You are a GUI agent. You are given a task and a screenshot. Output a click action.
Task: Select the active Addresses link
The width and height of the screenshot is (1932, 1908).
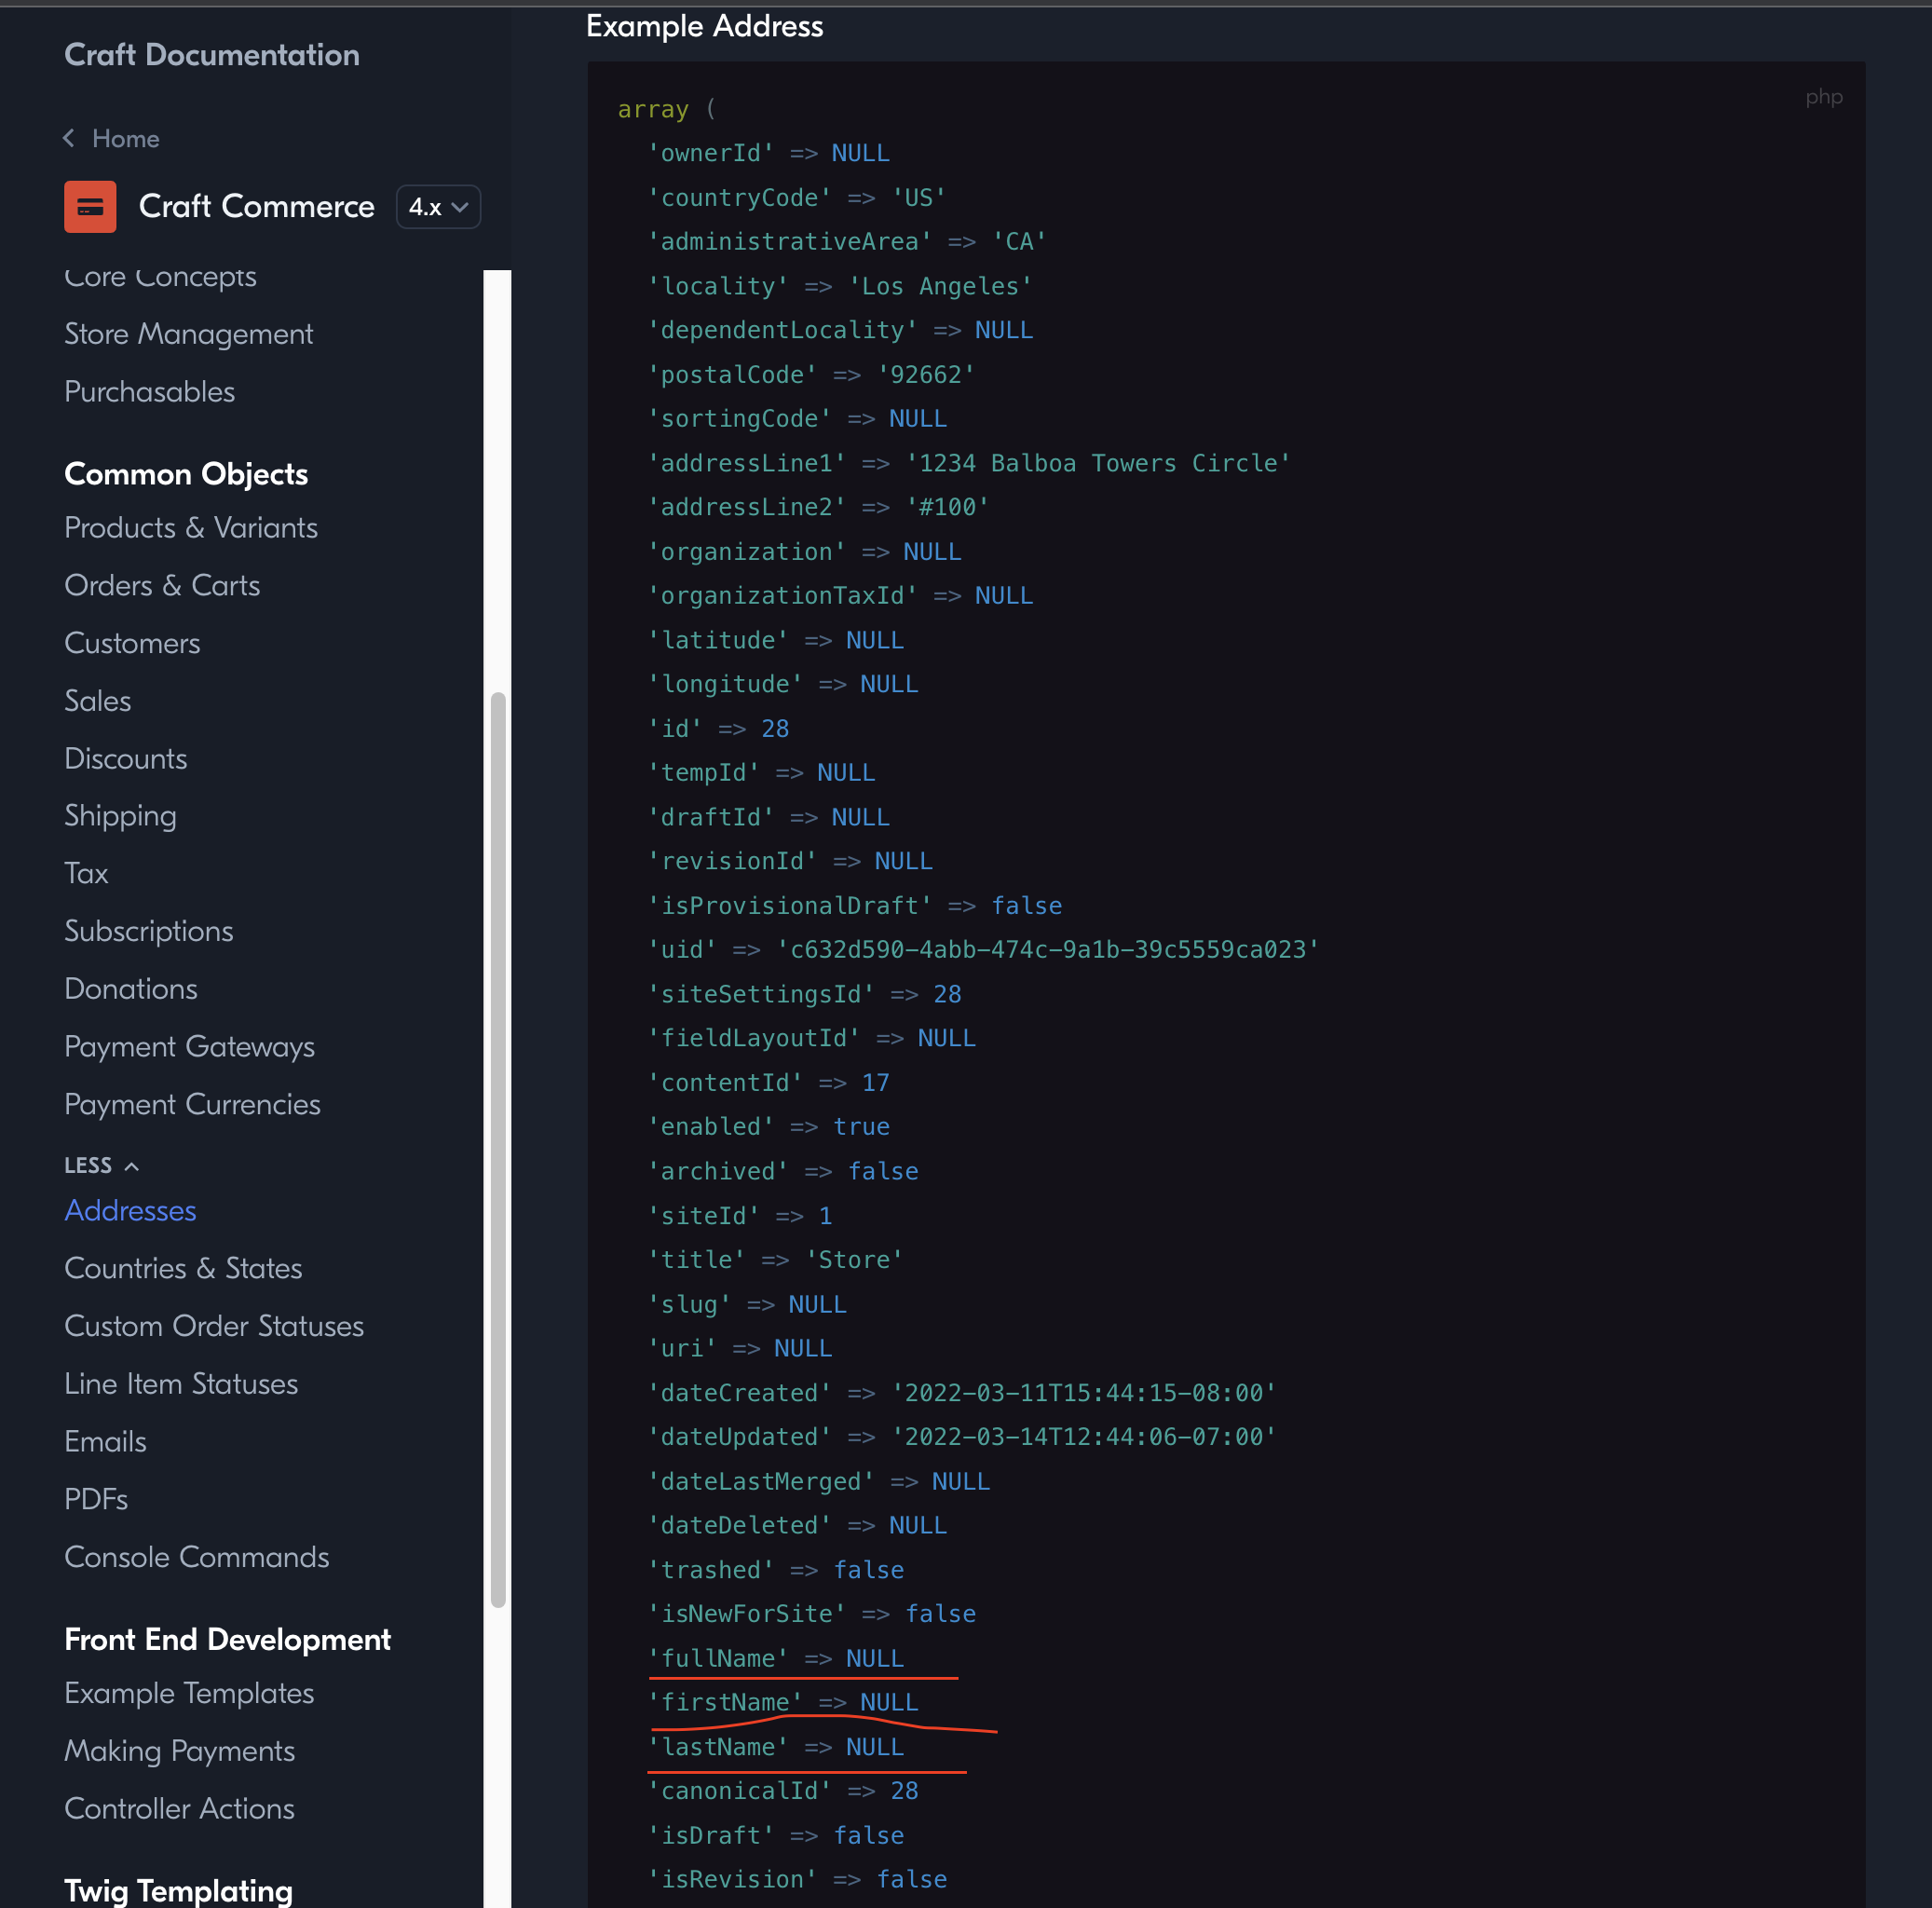click(130, 1211)
